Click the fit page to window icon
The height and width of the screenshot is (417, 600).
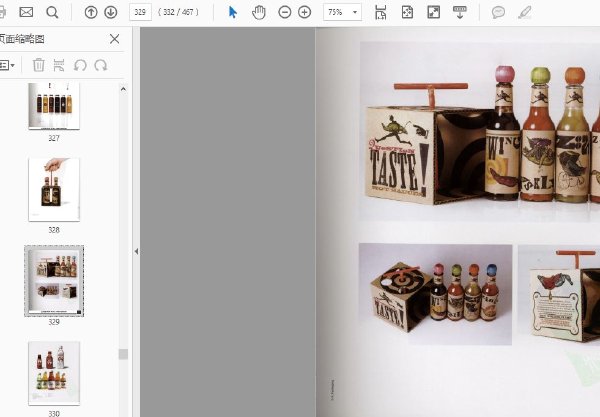pyautogui.click(x=407, y=12)
